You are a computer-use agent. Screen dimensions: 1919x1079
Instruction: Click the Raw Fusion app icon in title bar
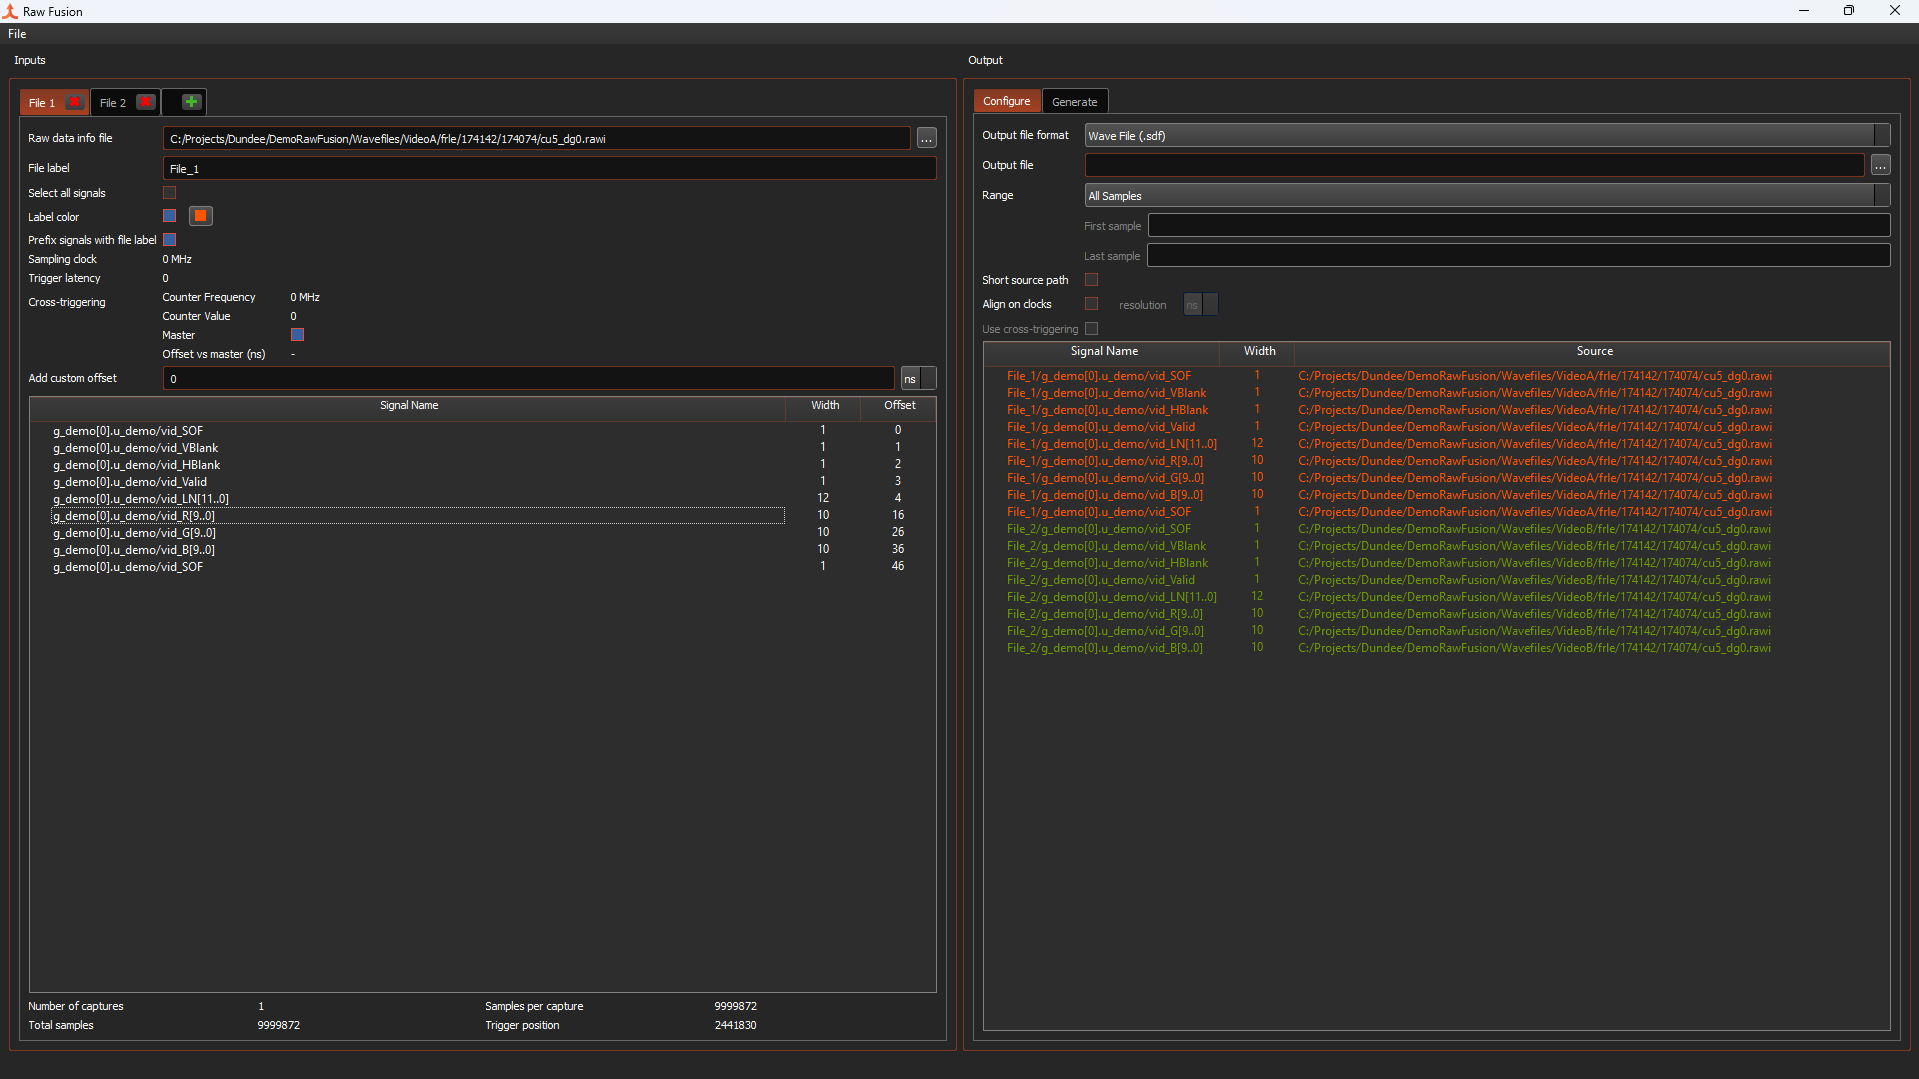[11, 11]
